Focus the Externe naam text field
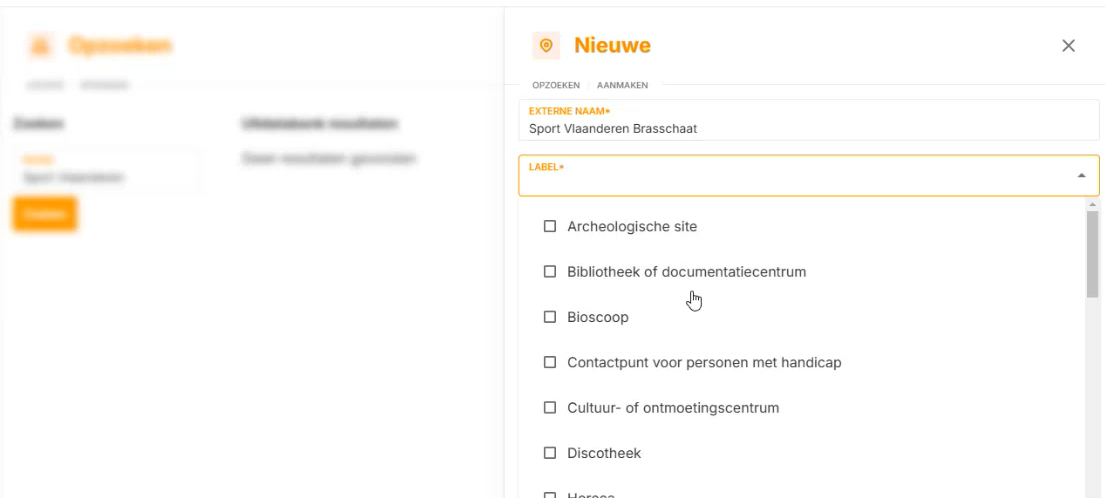1105x498 pixels. 808,128
